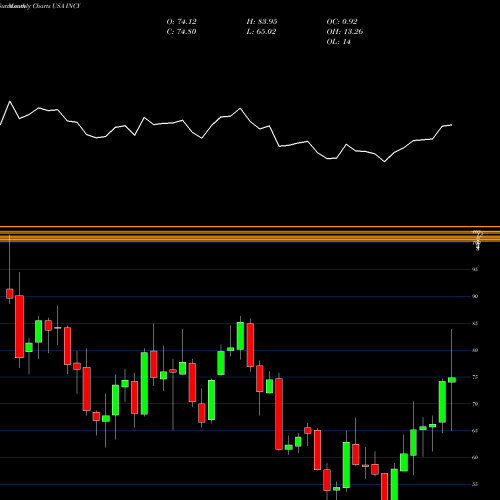Click the 'OL: 14' reading
The image size is (500, 500).
338,42
